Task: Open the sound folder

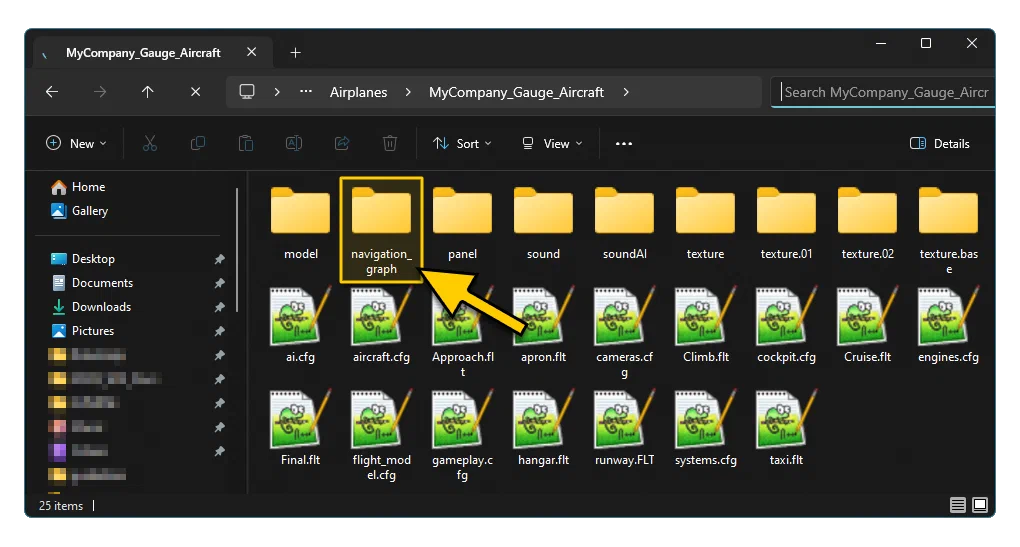Action: tap(543, 223)
